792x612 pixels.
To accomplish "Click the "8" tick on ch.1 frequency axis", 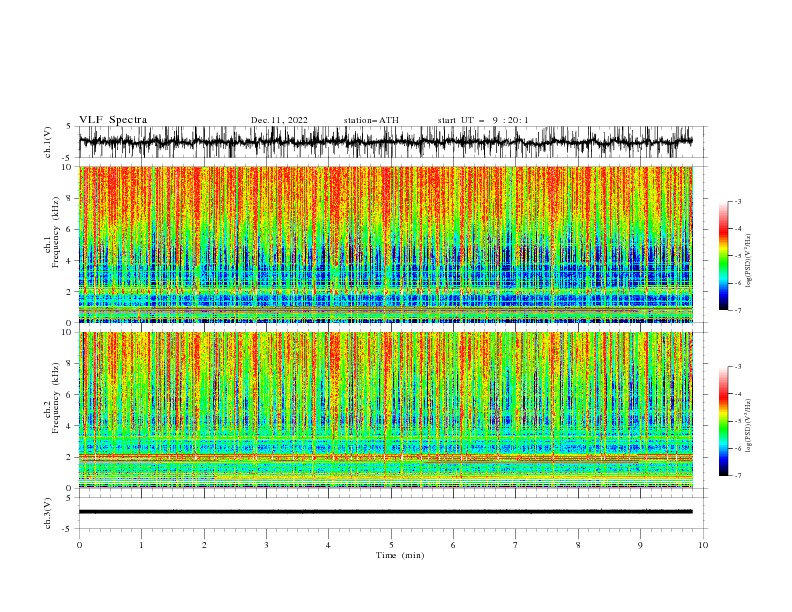I will (70, 198).
